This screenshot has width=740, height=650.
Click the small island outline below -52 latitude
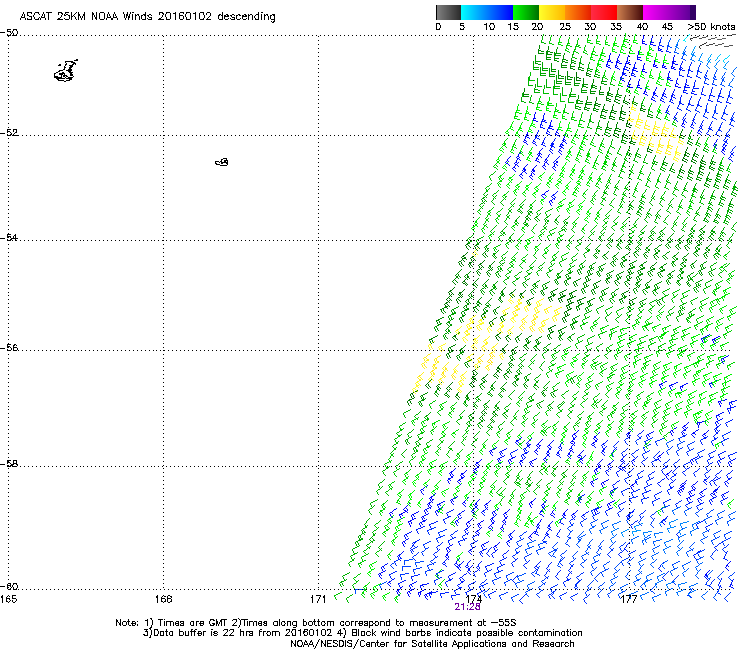(222, 162)
